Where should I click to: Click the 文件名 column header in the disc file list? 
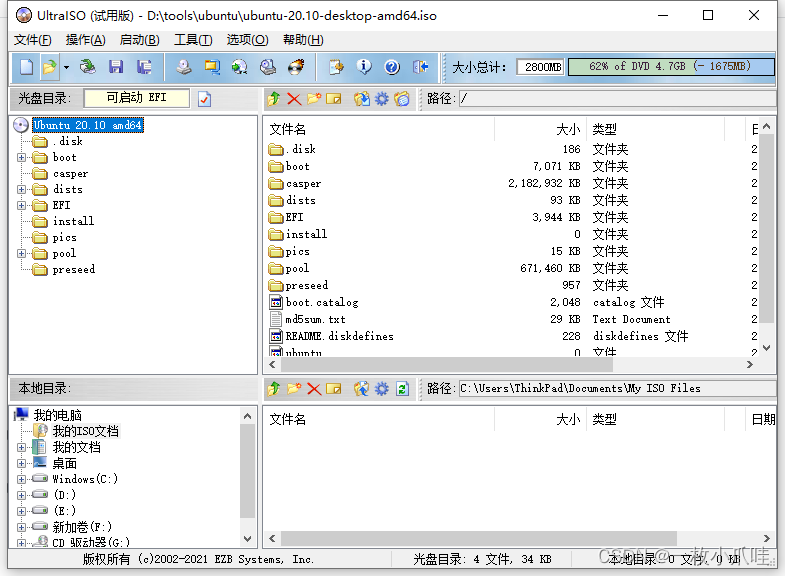[x=379, y=129]
